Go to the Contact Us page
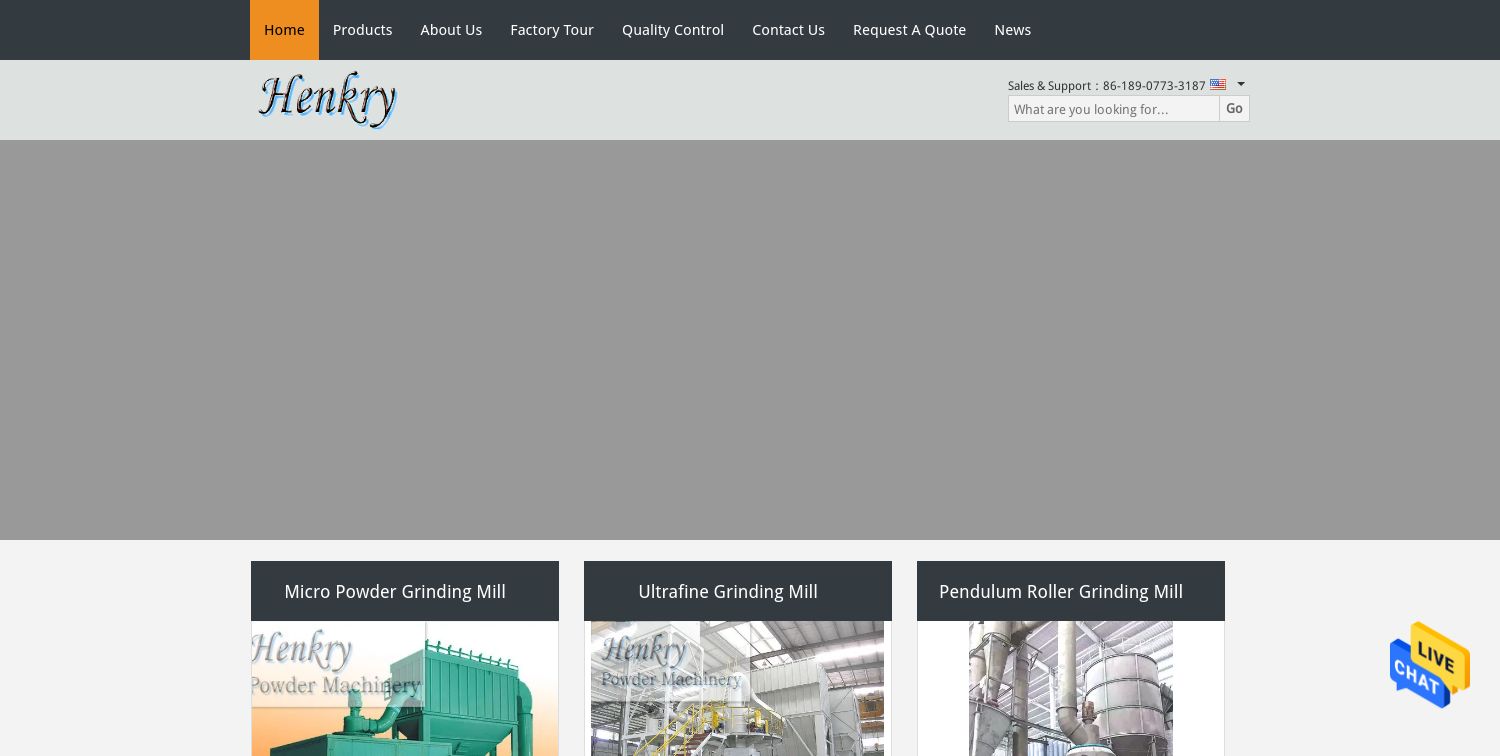 [x=788, y=29]
